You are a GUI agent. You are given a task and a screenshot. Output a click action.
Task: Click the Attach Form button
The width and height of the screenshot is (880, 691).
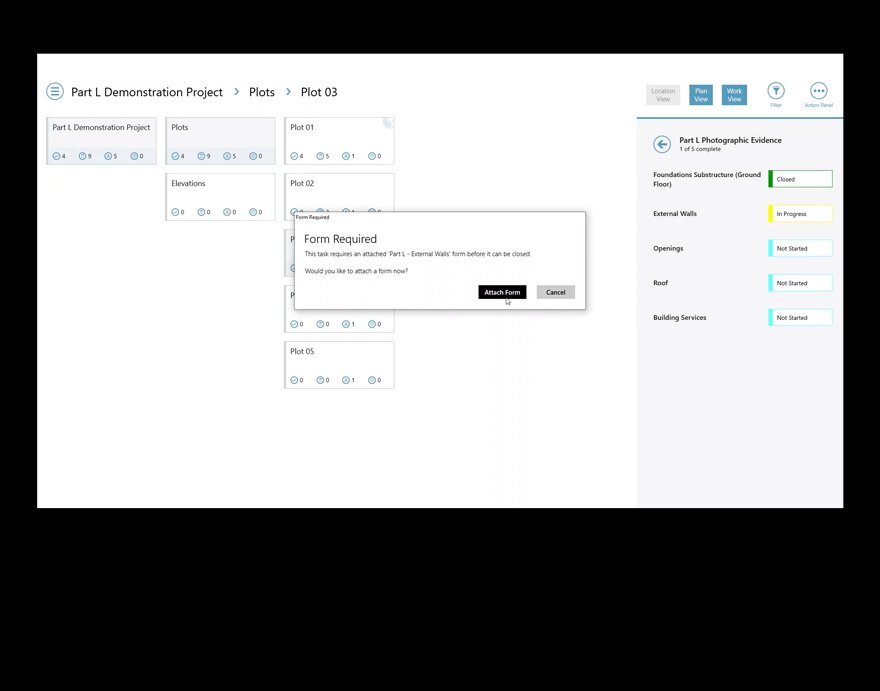point(502,292)
